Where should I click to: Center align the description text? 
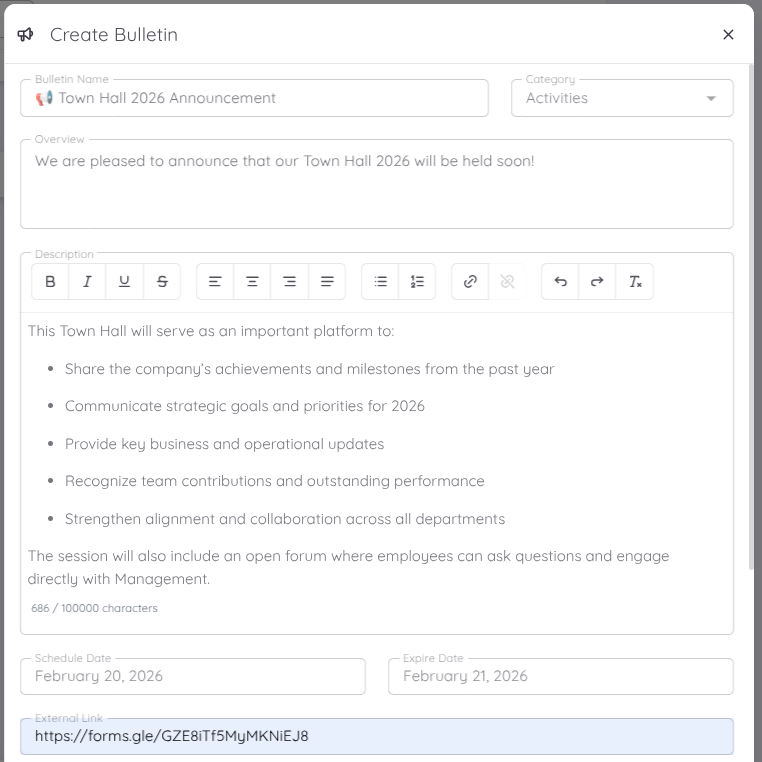click(252, 282)
